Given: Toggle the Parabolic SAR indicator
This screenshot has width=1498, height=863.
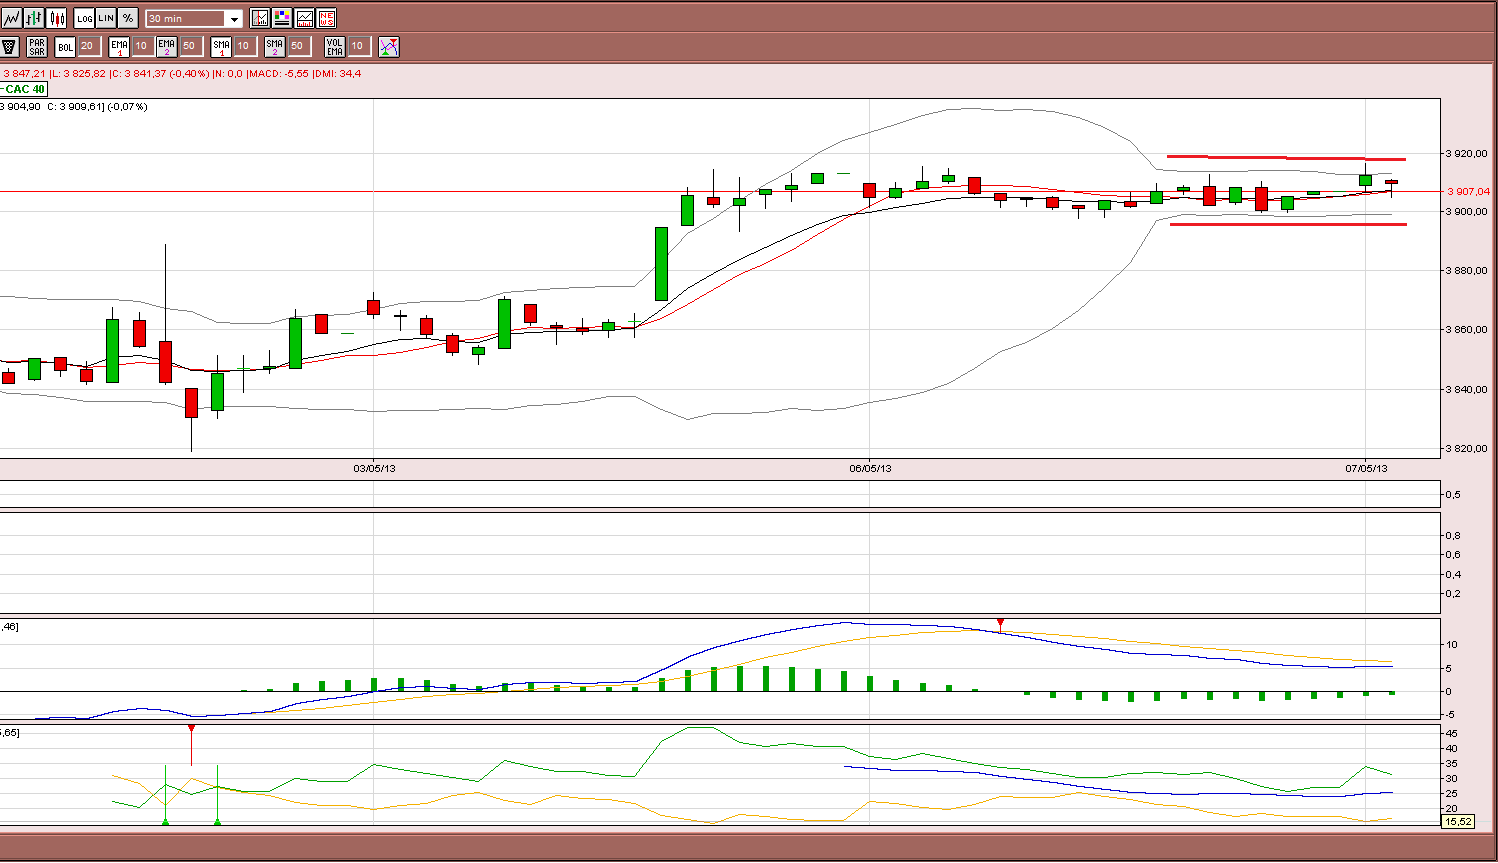Looking at the screenshot, I should (37, 46).
